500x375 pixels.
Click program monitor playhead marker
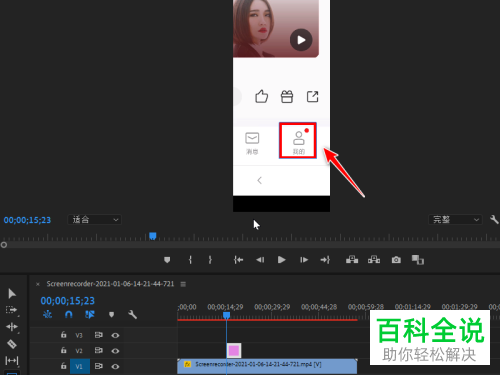pos(153,236)
